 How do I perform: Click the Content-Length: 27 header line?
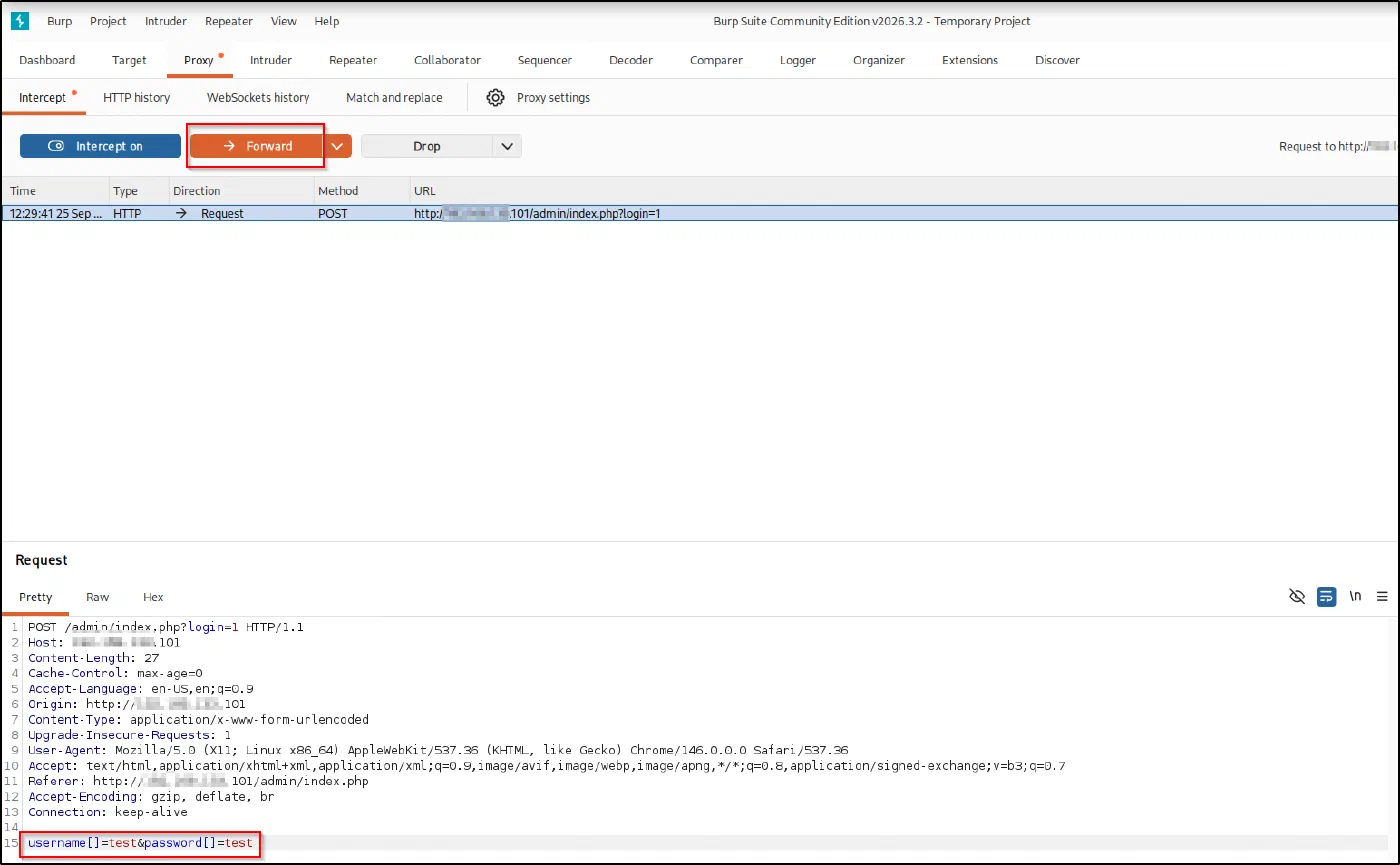tap(93, 658)
